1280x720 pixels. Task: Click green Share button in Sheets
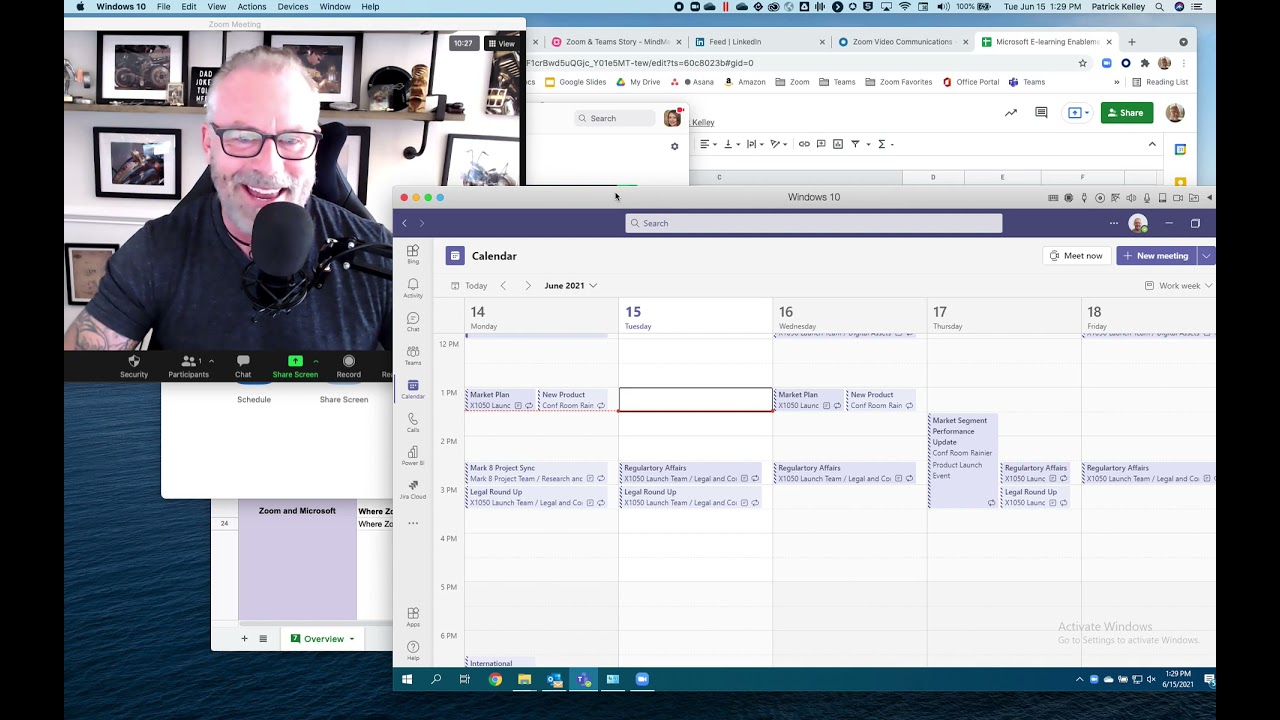click(x=1127, y=113)
